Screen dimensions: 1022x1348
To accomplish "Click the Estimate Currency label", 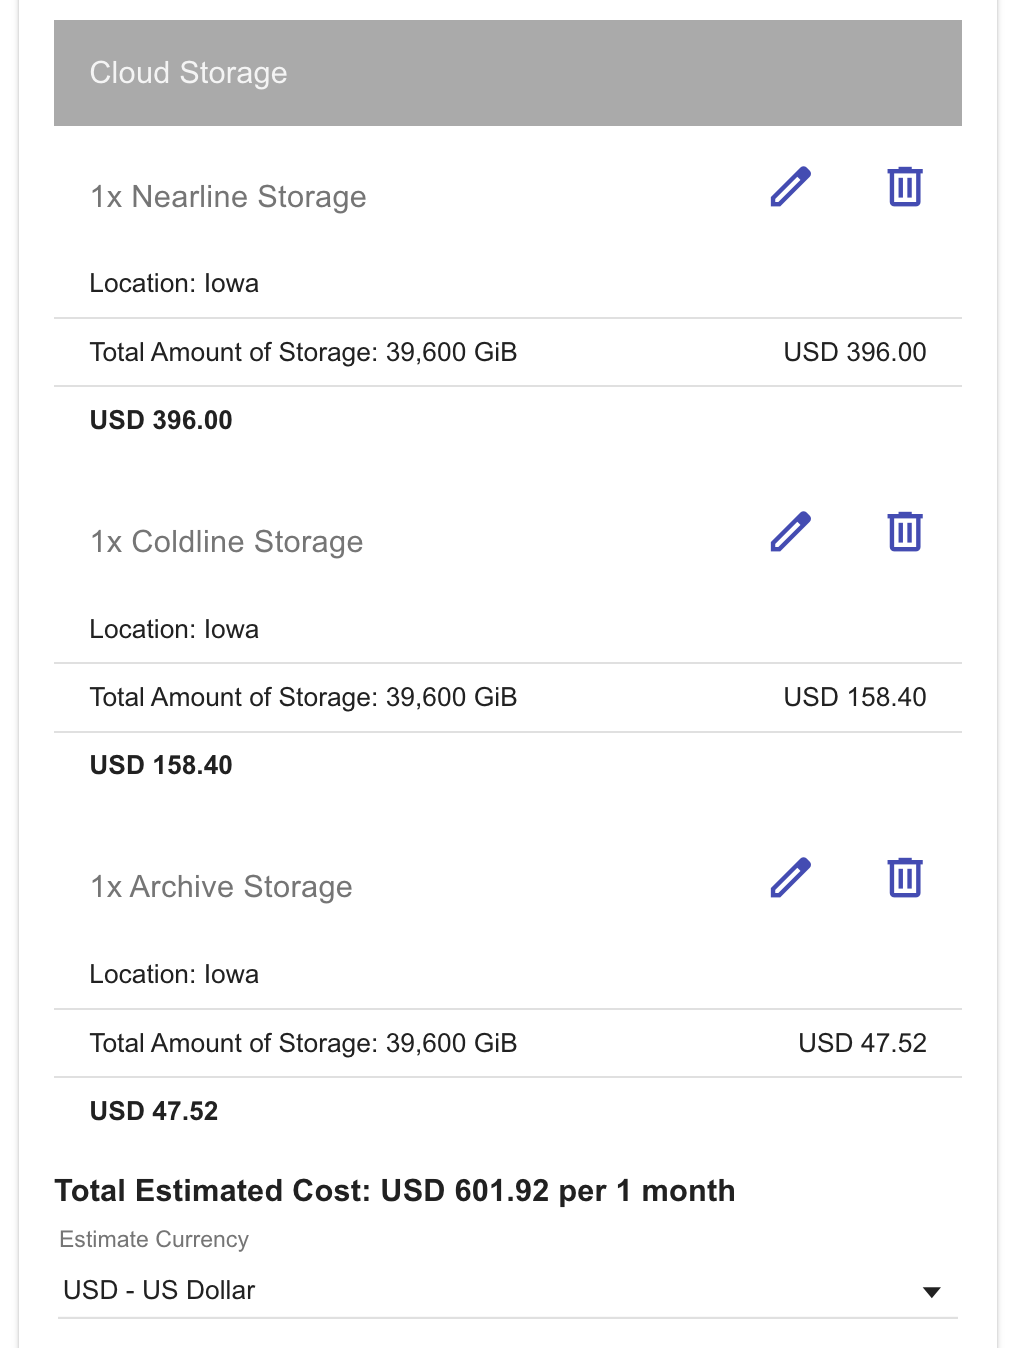I will click(154, 1240).
